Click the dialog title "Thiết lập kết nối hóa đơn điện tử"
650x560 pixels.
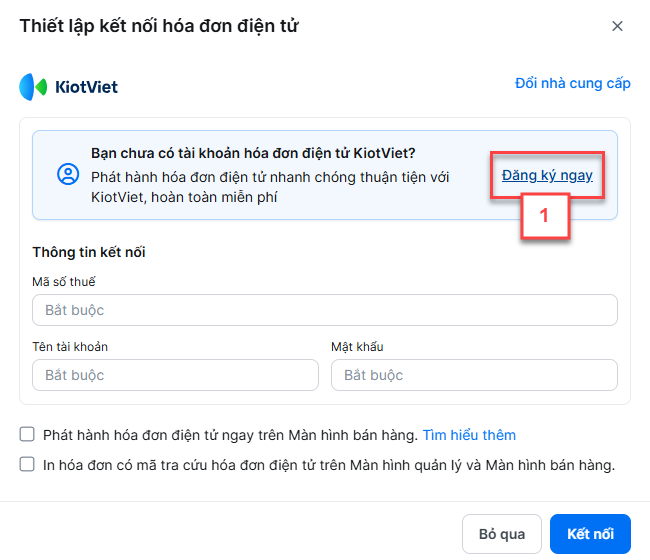(x=159, y=26)
